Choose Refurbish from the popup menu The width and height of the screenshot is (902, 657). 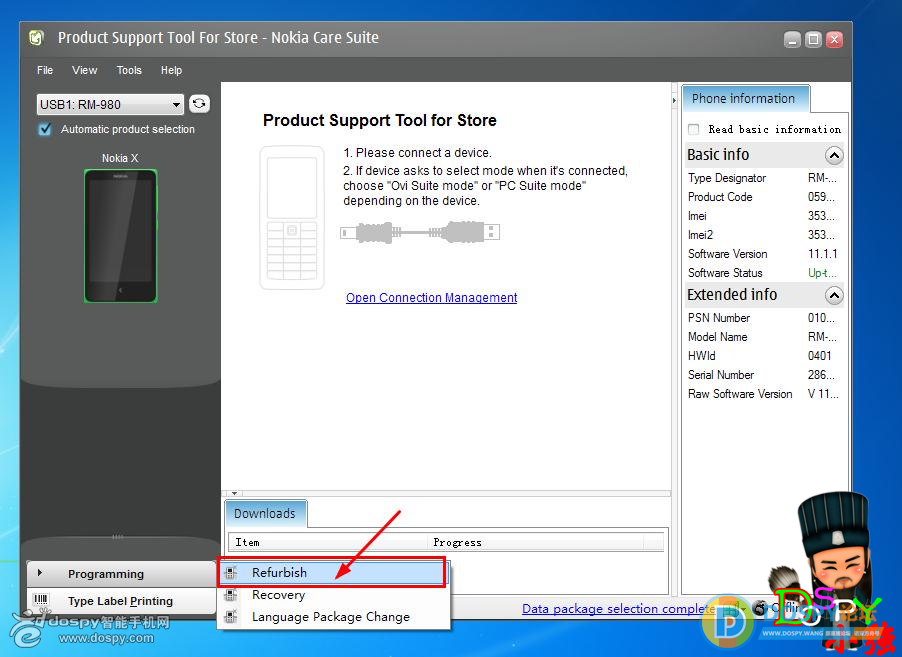click(x=332, y=572)
